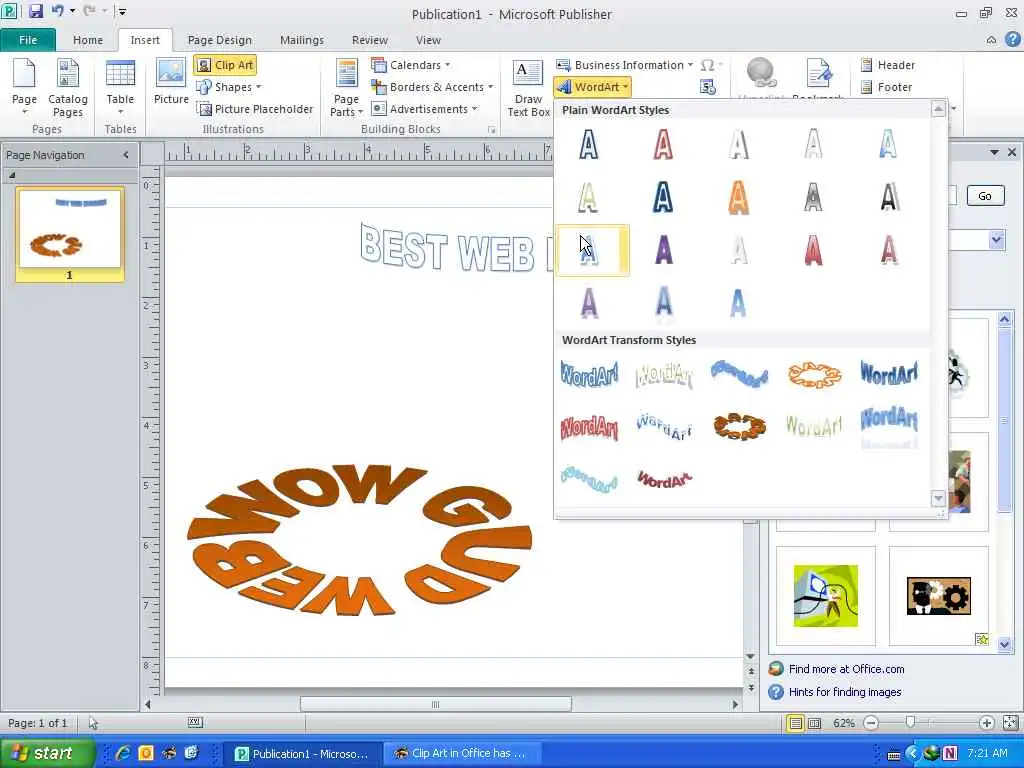This screenshot has height=768, width=1024.
Task: Select the computer clip art thumbnail
Action: (x=825, y=596)
